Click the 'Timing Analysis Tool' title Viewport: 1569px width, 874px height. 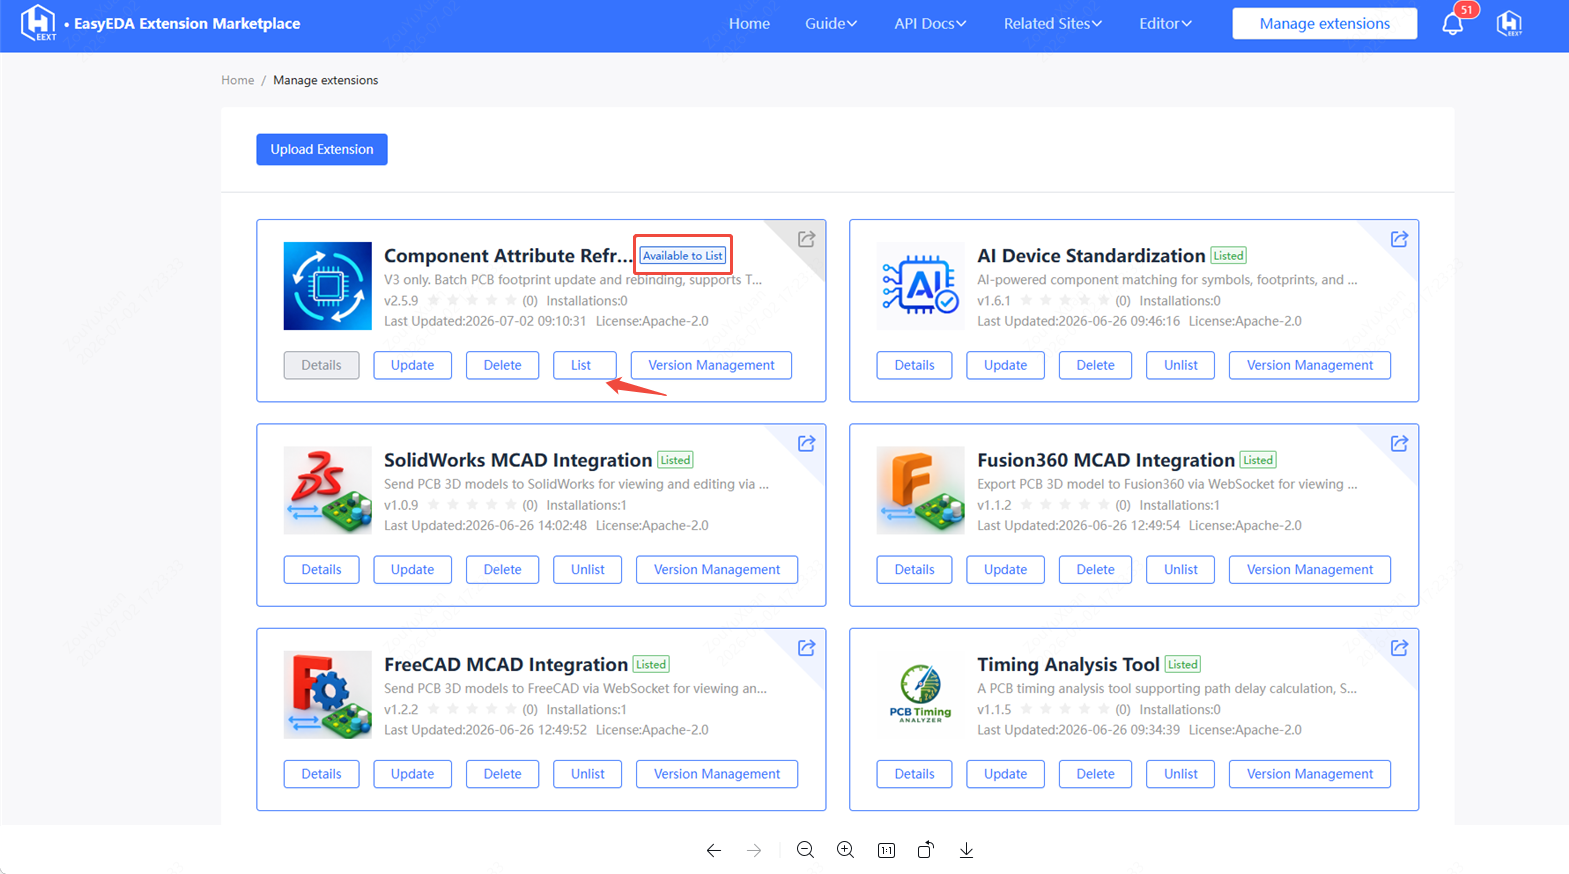[x=1068, y=664]
